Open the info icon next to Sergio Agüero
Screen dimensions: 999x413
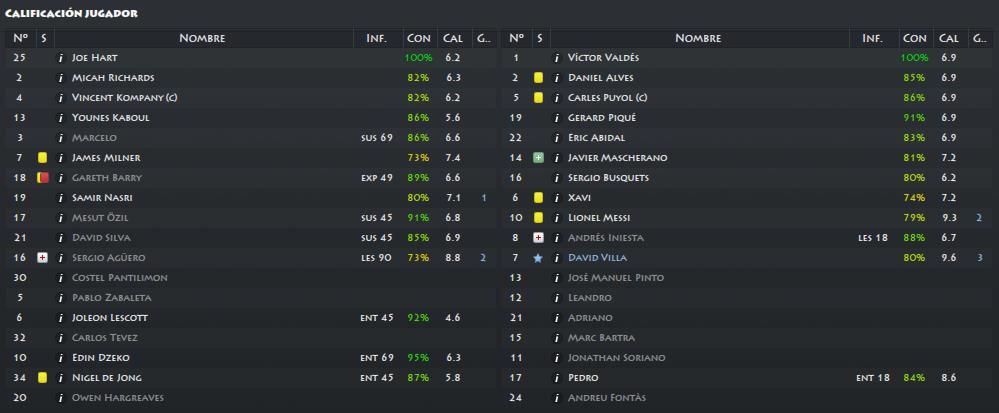[61, 258]
